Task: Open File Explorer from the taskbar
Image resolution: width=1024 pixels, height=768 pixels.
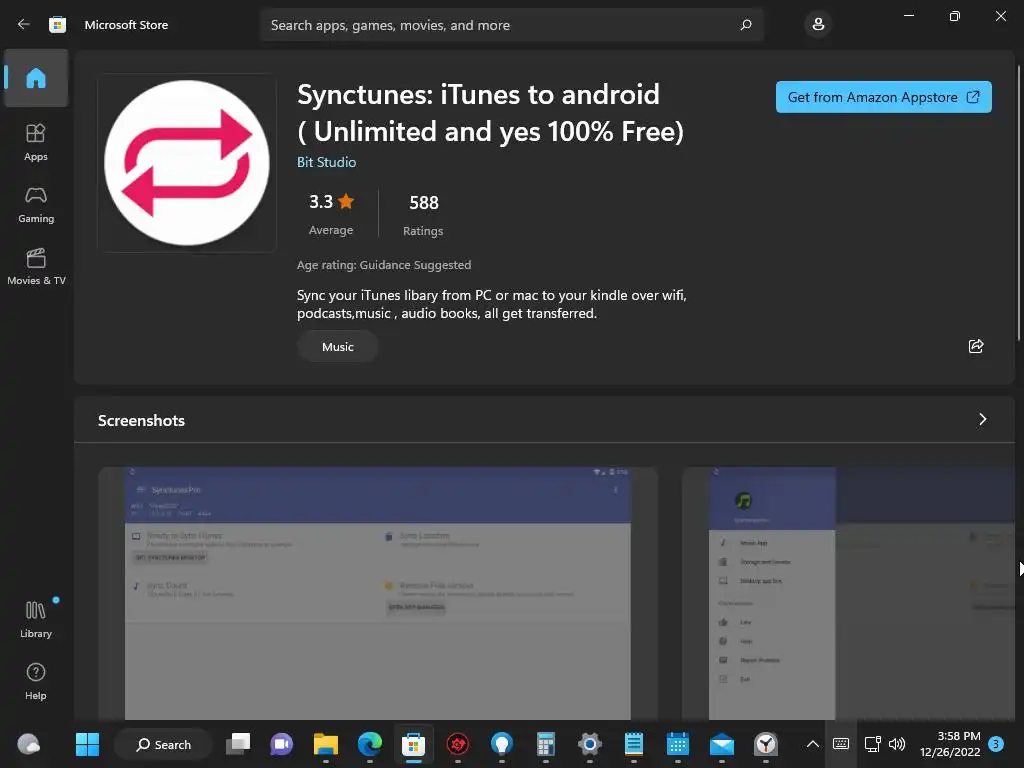Action: point(326,744)
